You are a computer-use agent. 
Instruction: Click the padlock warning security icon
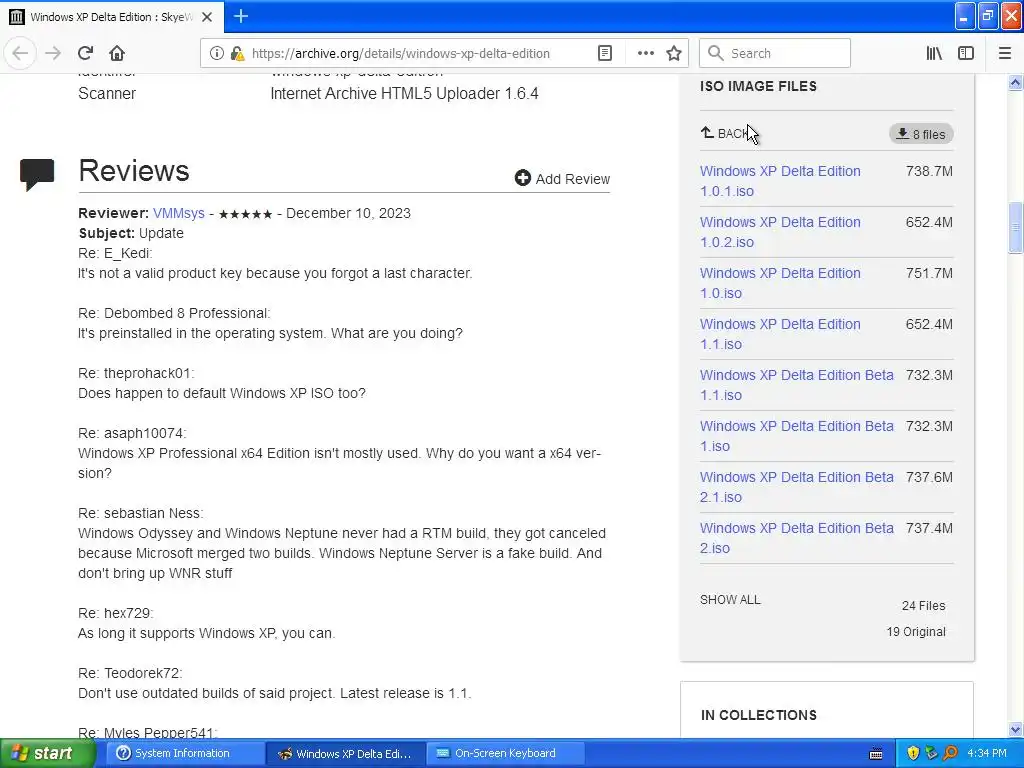point(238,54)
